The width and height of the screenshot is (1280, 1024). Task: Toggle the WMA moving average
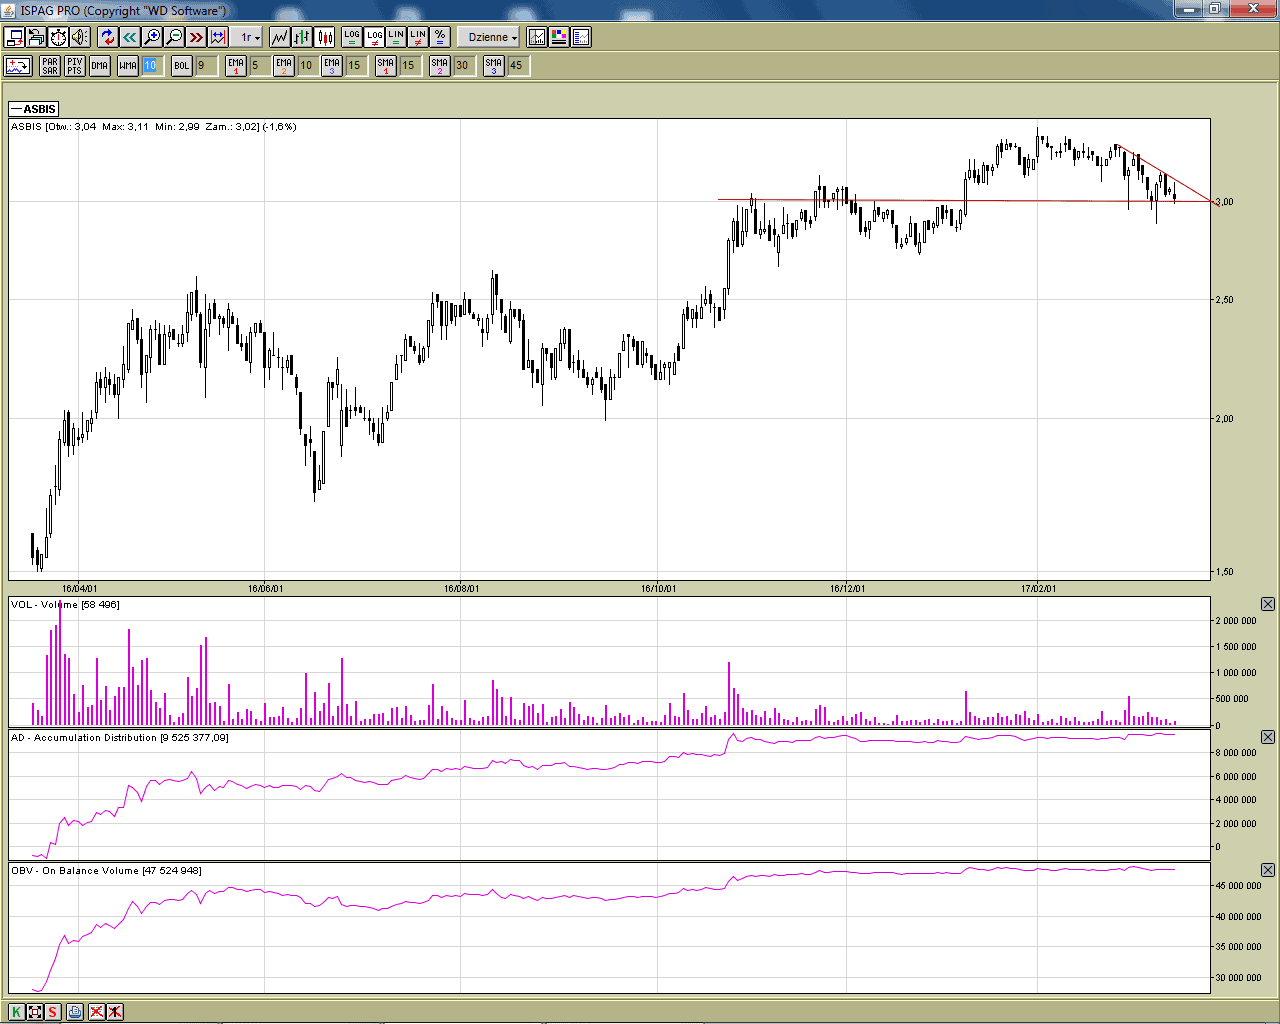[128, 66]
